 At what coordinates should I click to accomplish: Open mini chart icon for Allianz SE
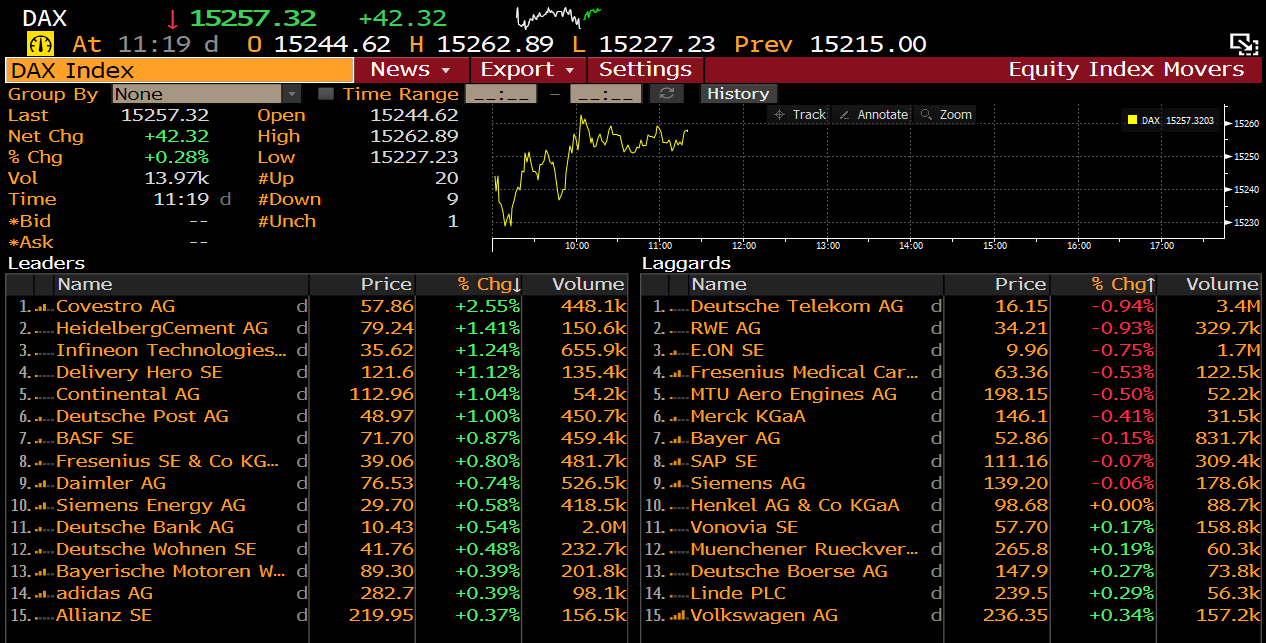coord(44,616)
